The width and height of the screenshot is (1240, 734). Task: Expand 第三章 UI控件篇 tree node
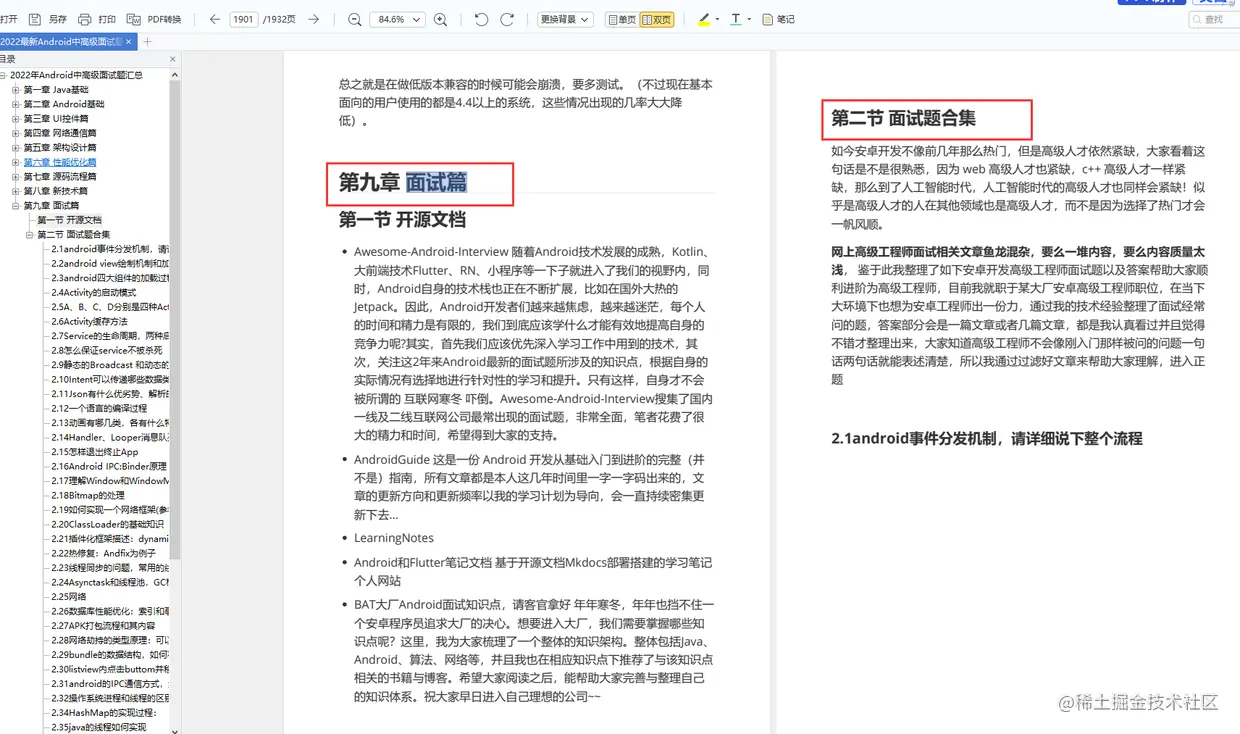coord(16,118)
